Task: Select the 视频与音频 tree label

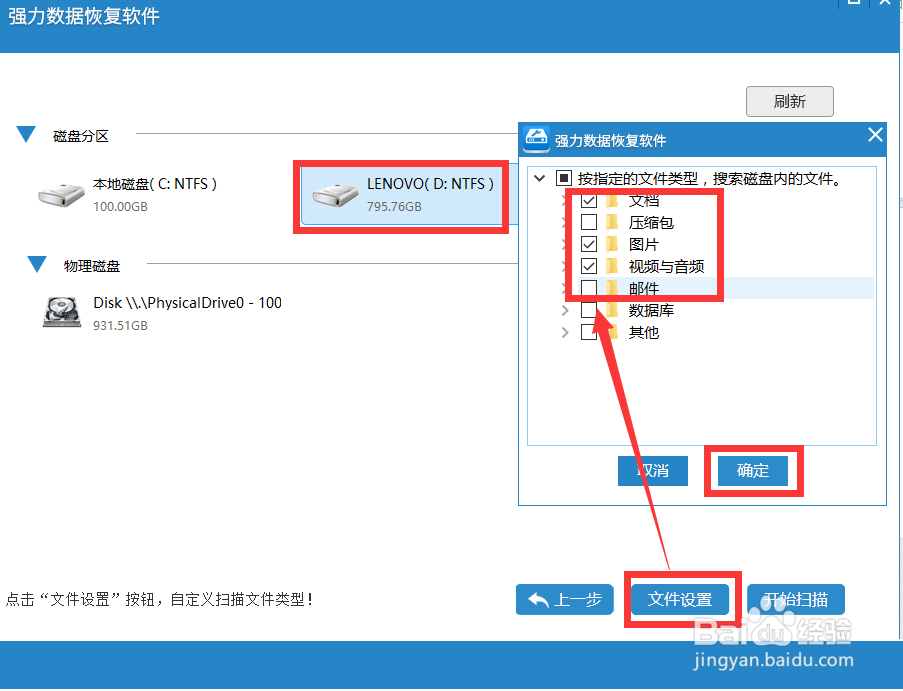Action: pos(666,266)
